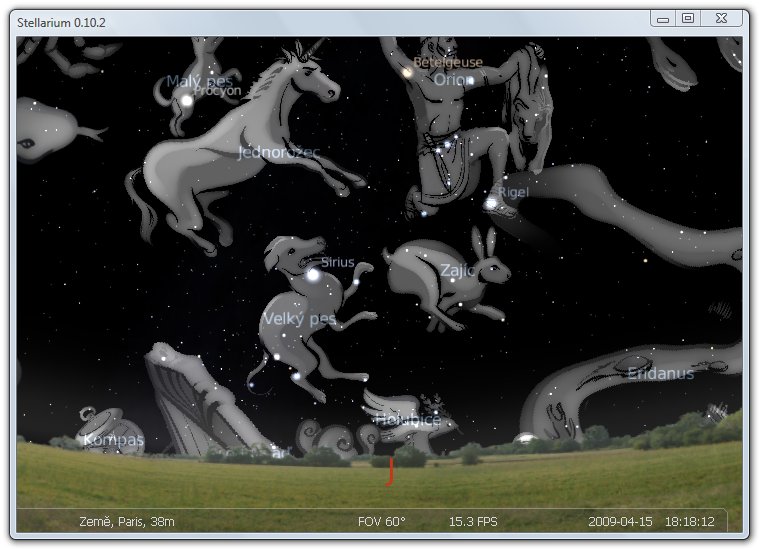
Task: Click the bright Rigel star
Action: point(491,204)
